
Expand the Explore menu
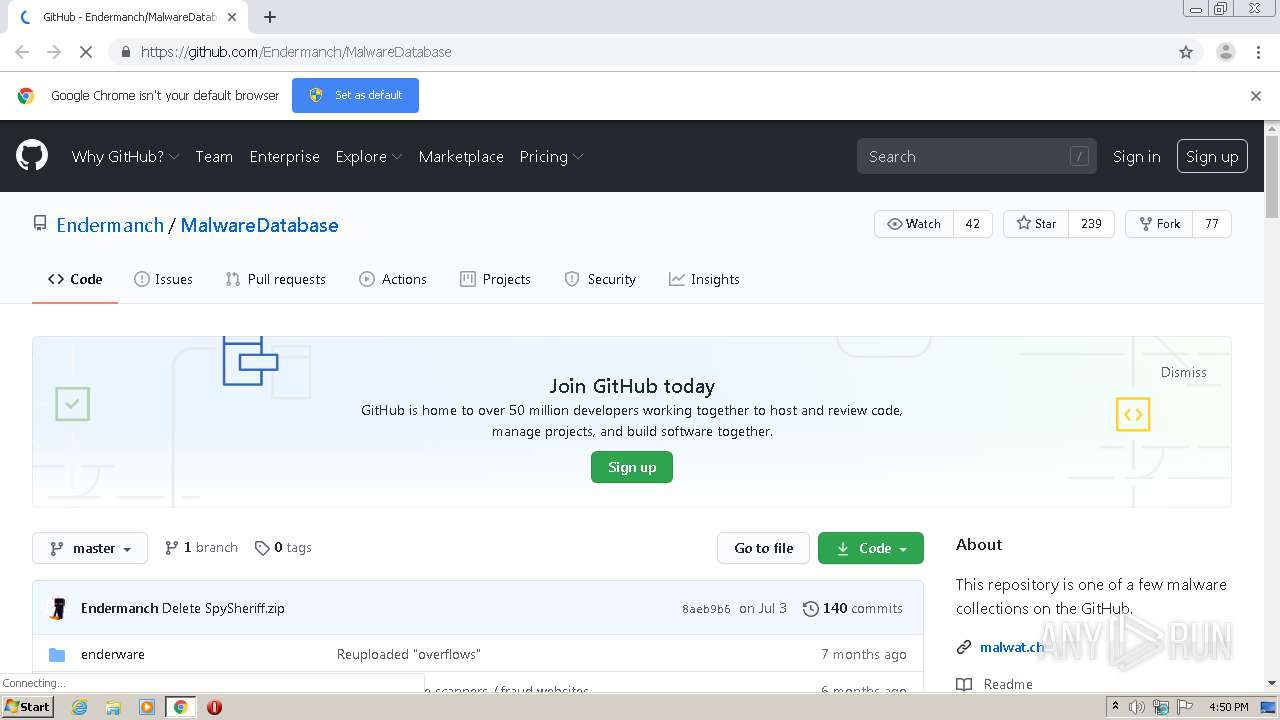coord(369,157)
